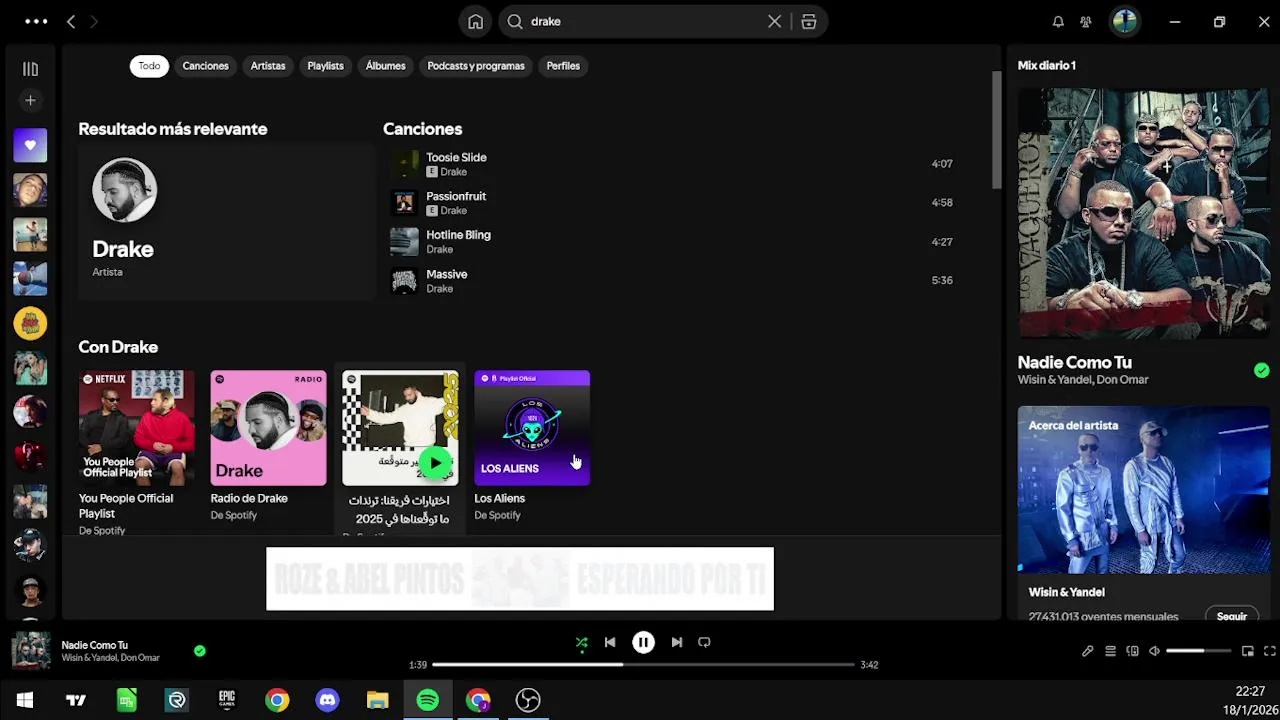Select the Todo filter chip
The image size is (1280, 720).
click(x=149, y=66)
